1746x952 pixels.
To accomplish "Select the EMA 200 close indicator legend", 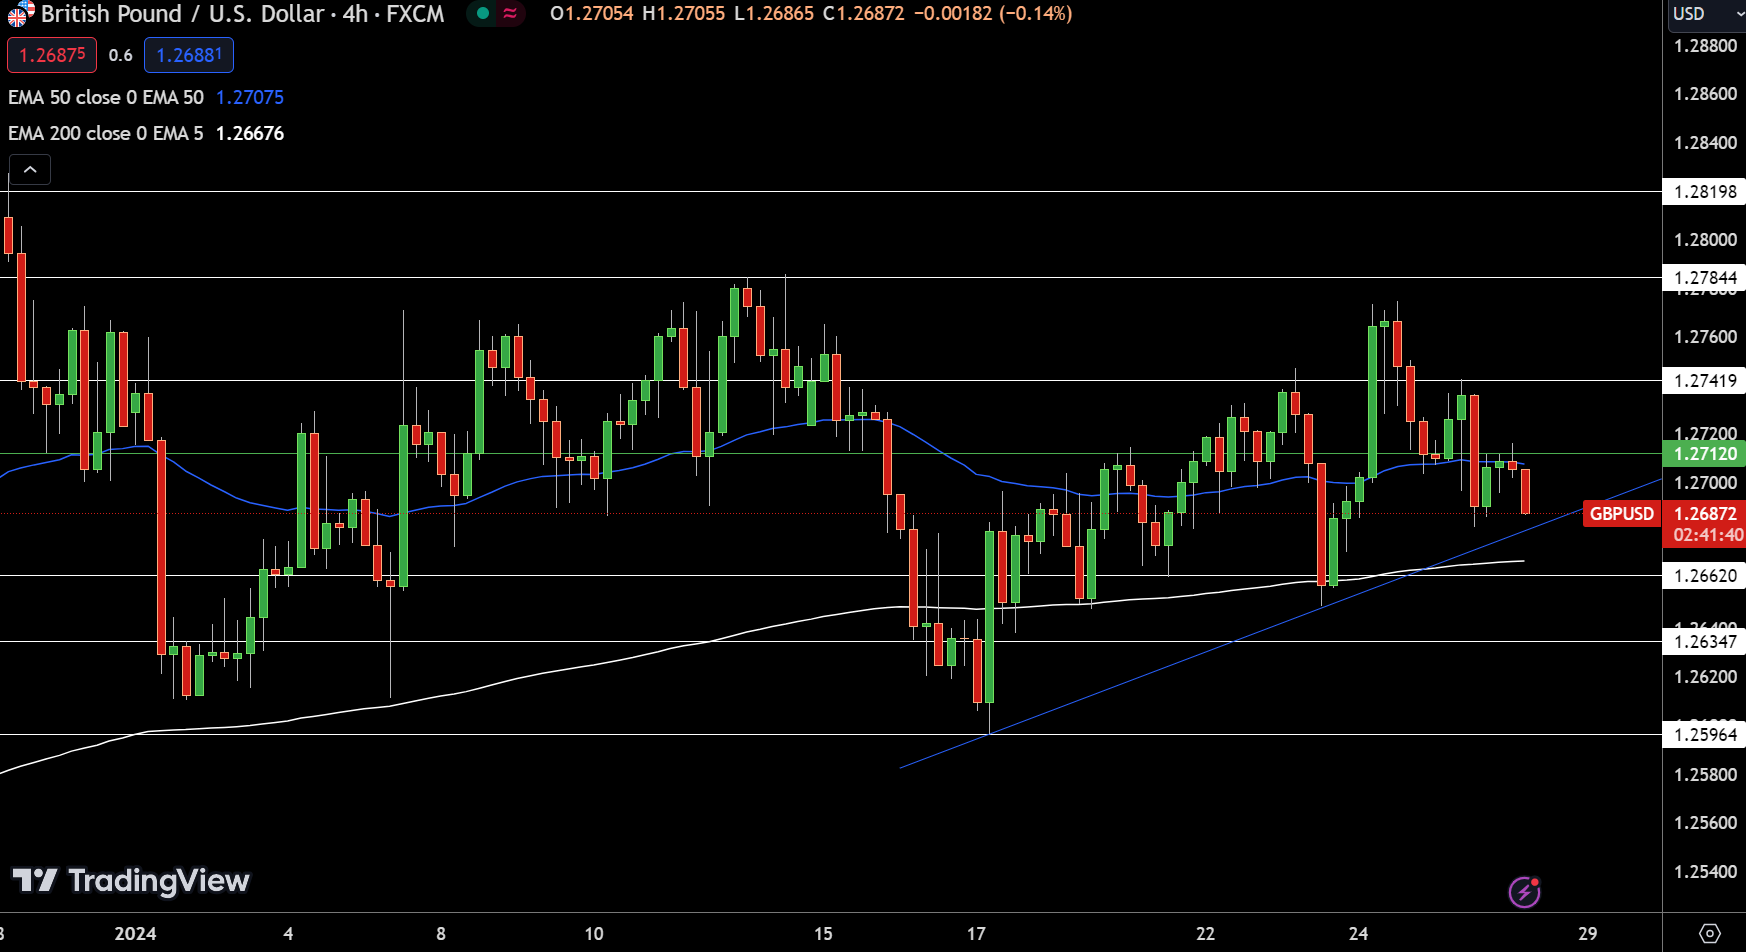I will tap(106, 133).
